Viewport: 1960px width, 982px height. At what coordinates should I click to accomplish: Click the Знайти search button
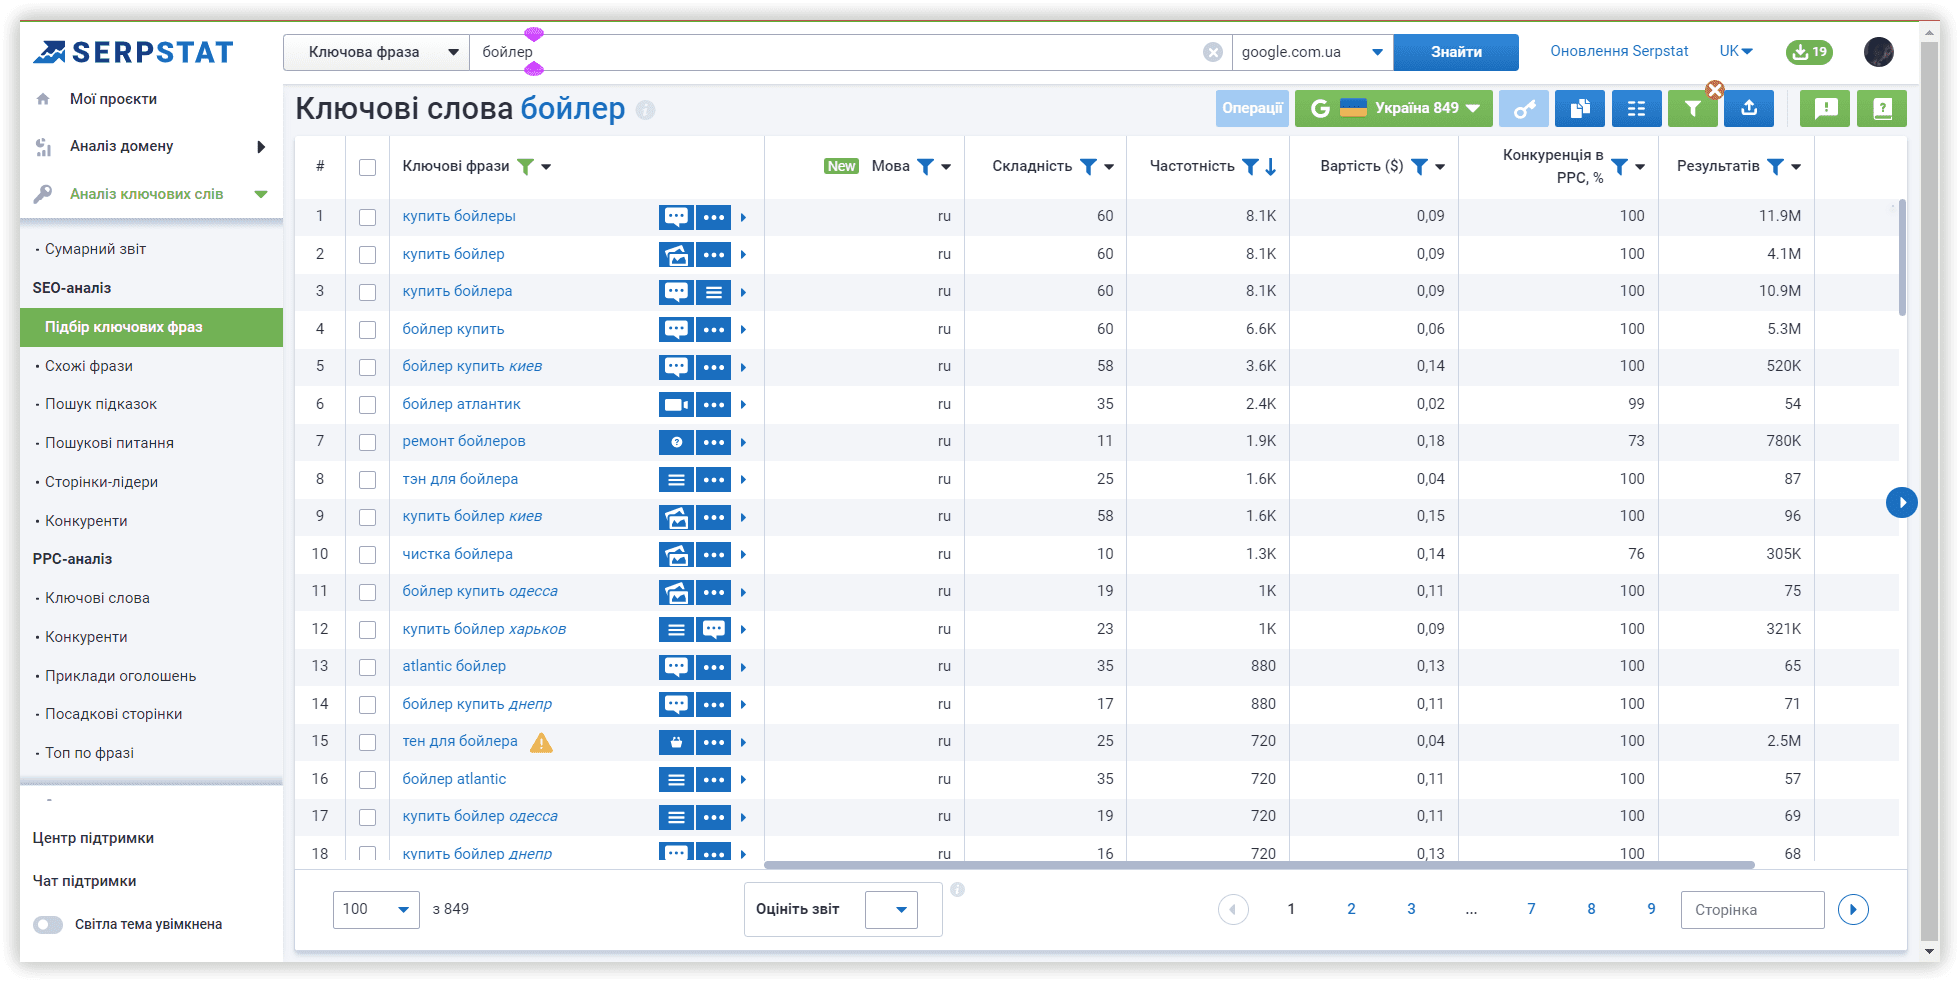pos(1456,52)
